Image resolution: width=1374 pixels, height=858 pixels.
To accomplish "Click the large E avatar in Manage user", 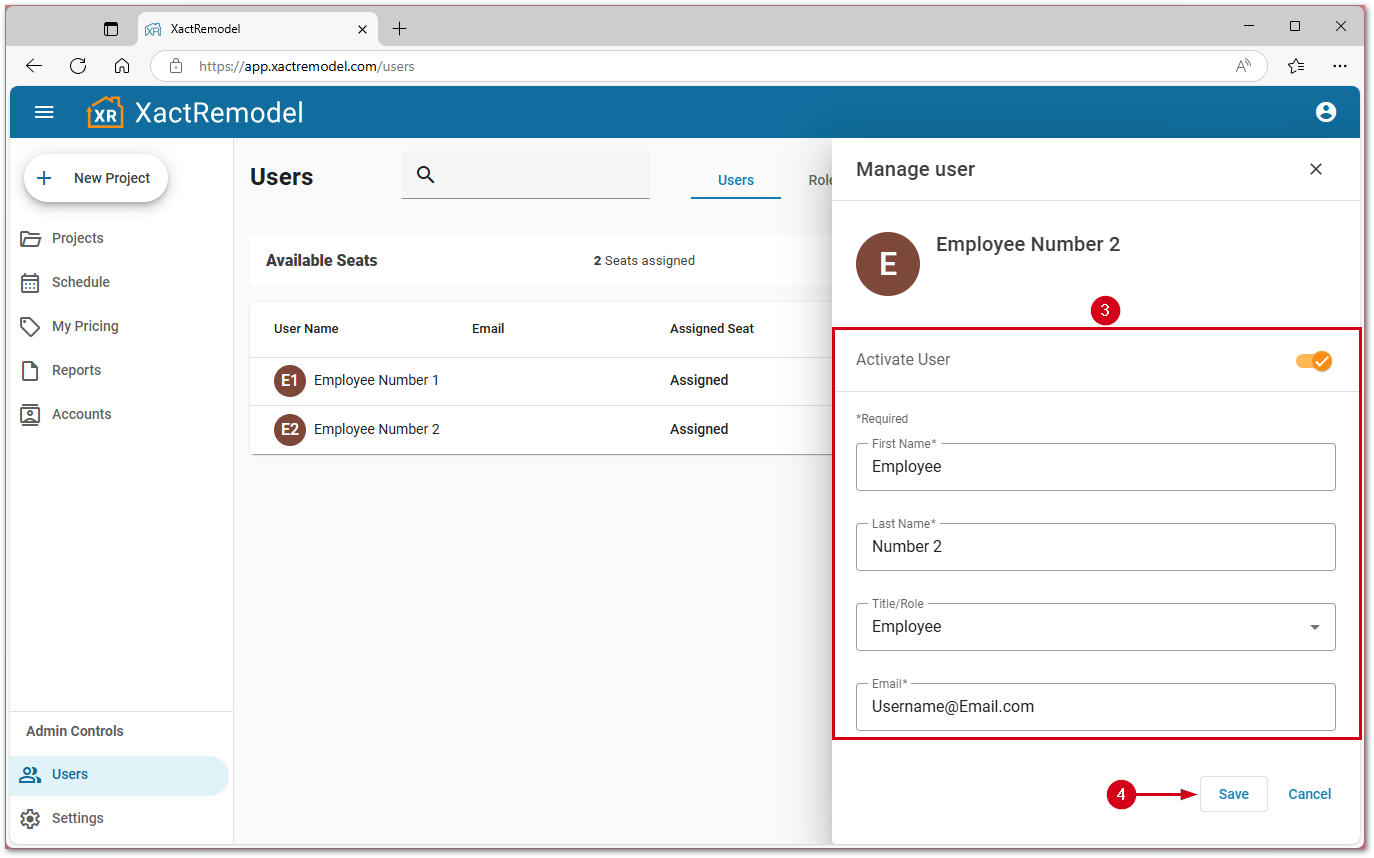I will coord(888,264).
